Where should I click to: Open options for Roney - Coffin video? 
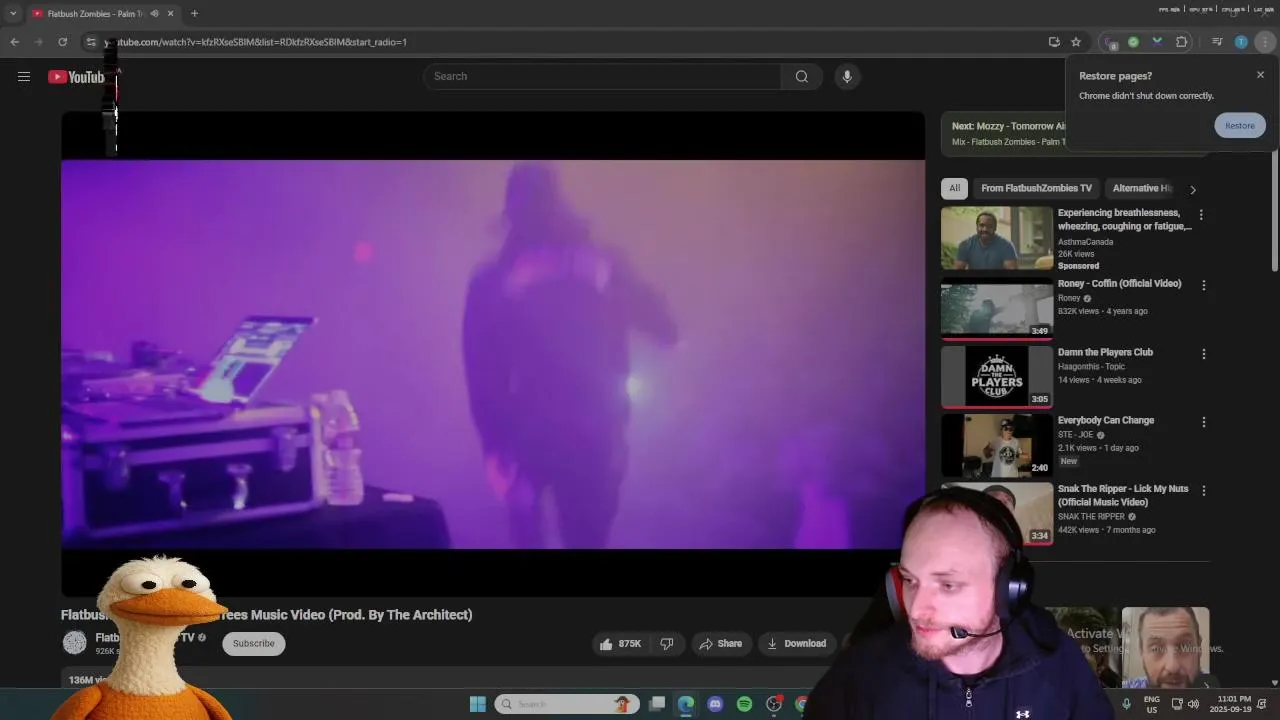pyautogui.click(x=1203, y=285)
